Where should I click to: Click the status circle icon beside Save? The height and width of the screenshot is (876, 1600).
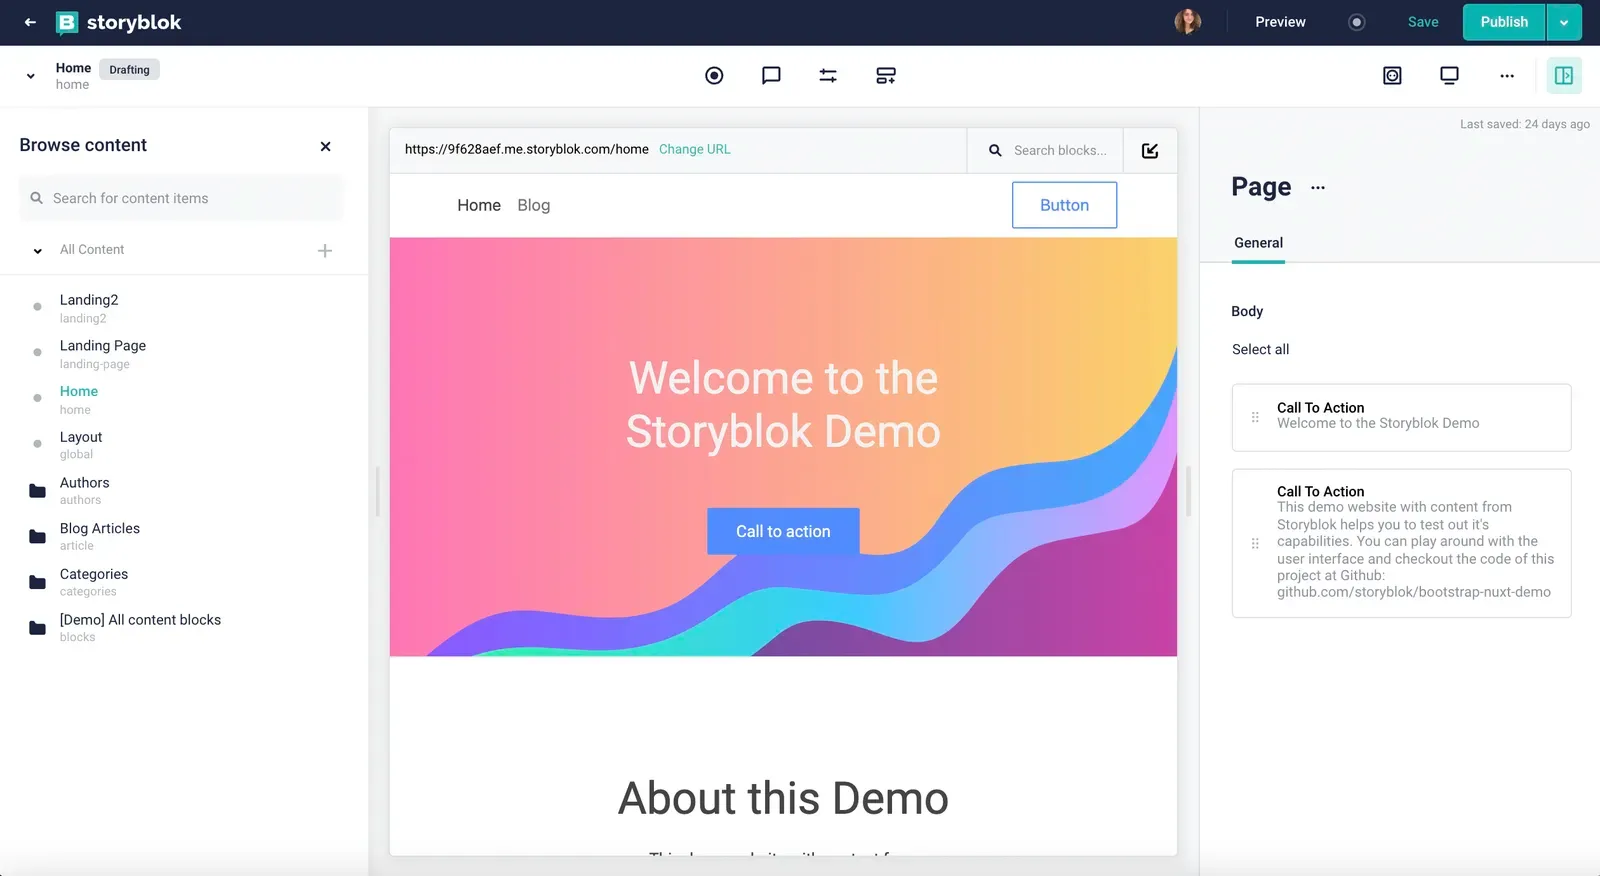click(x=1356, y=22)
